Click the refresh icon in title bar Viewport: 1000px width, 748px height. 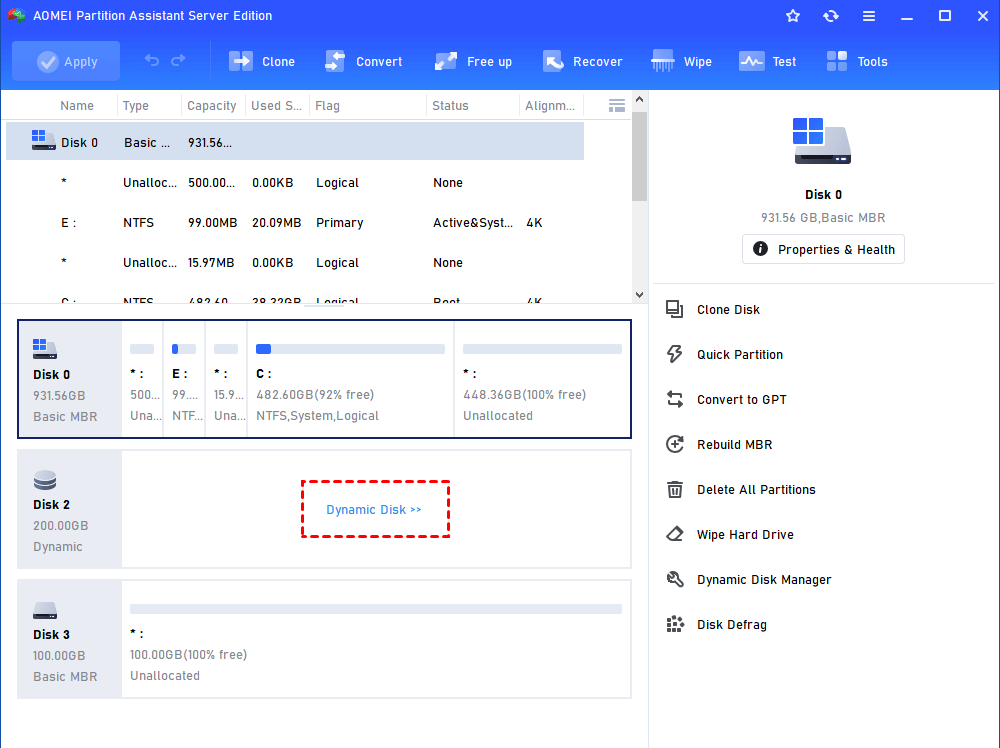click(830, 16)
